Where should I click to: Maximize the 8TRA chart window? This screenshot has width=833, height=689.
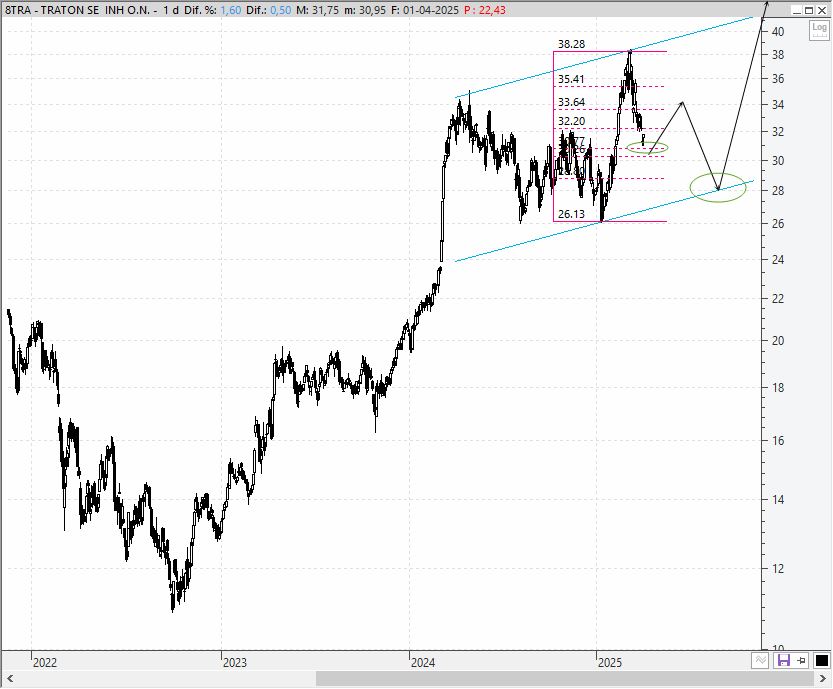tap(809, 10)
